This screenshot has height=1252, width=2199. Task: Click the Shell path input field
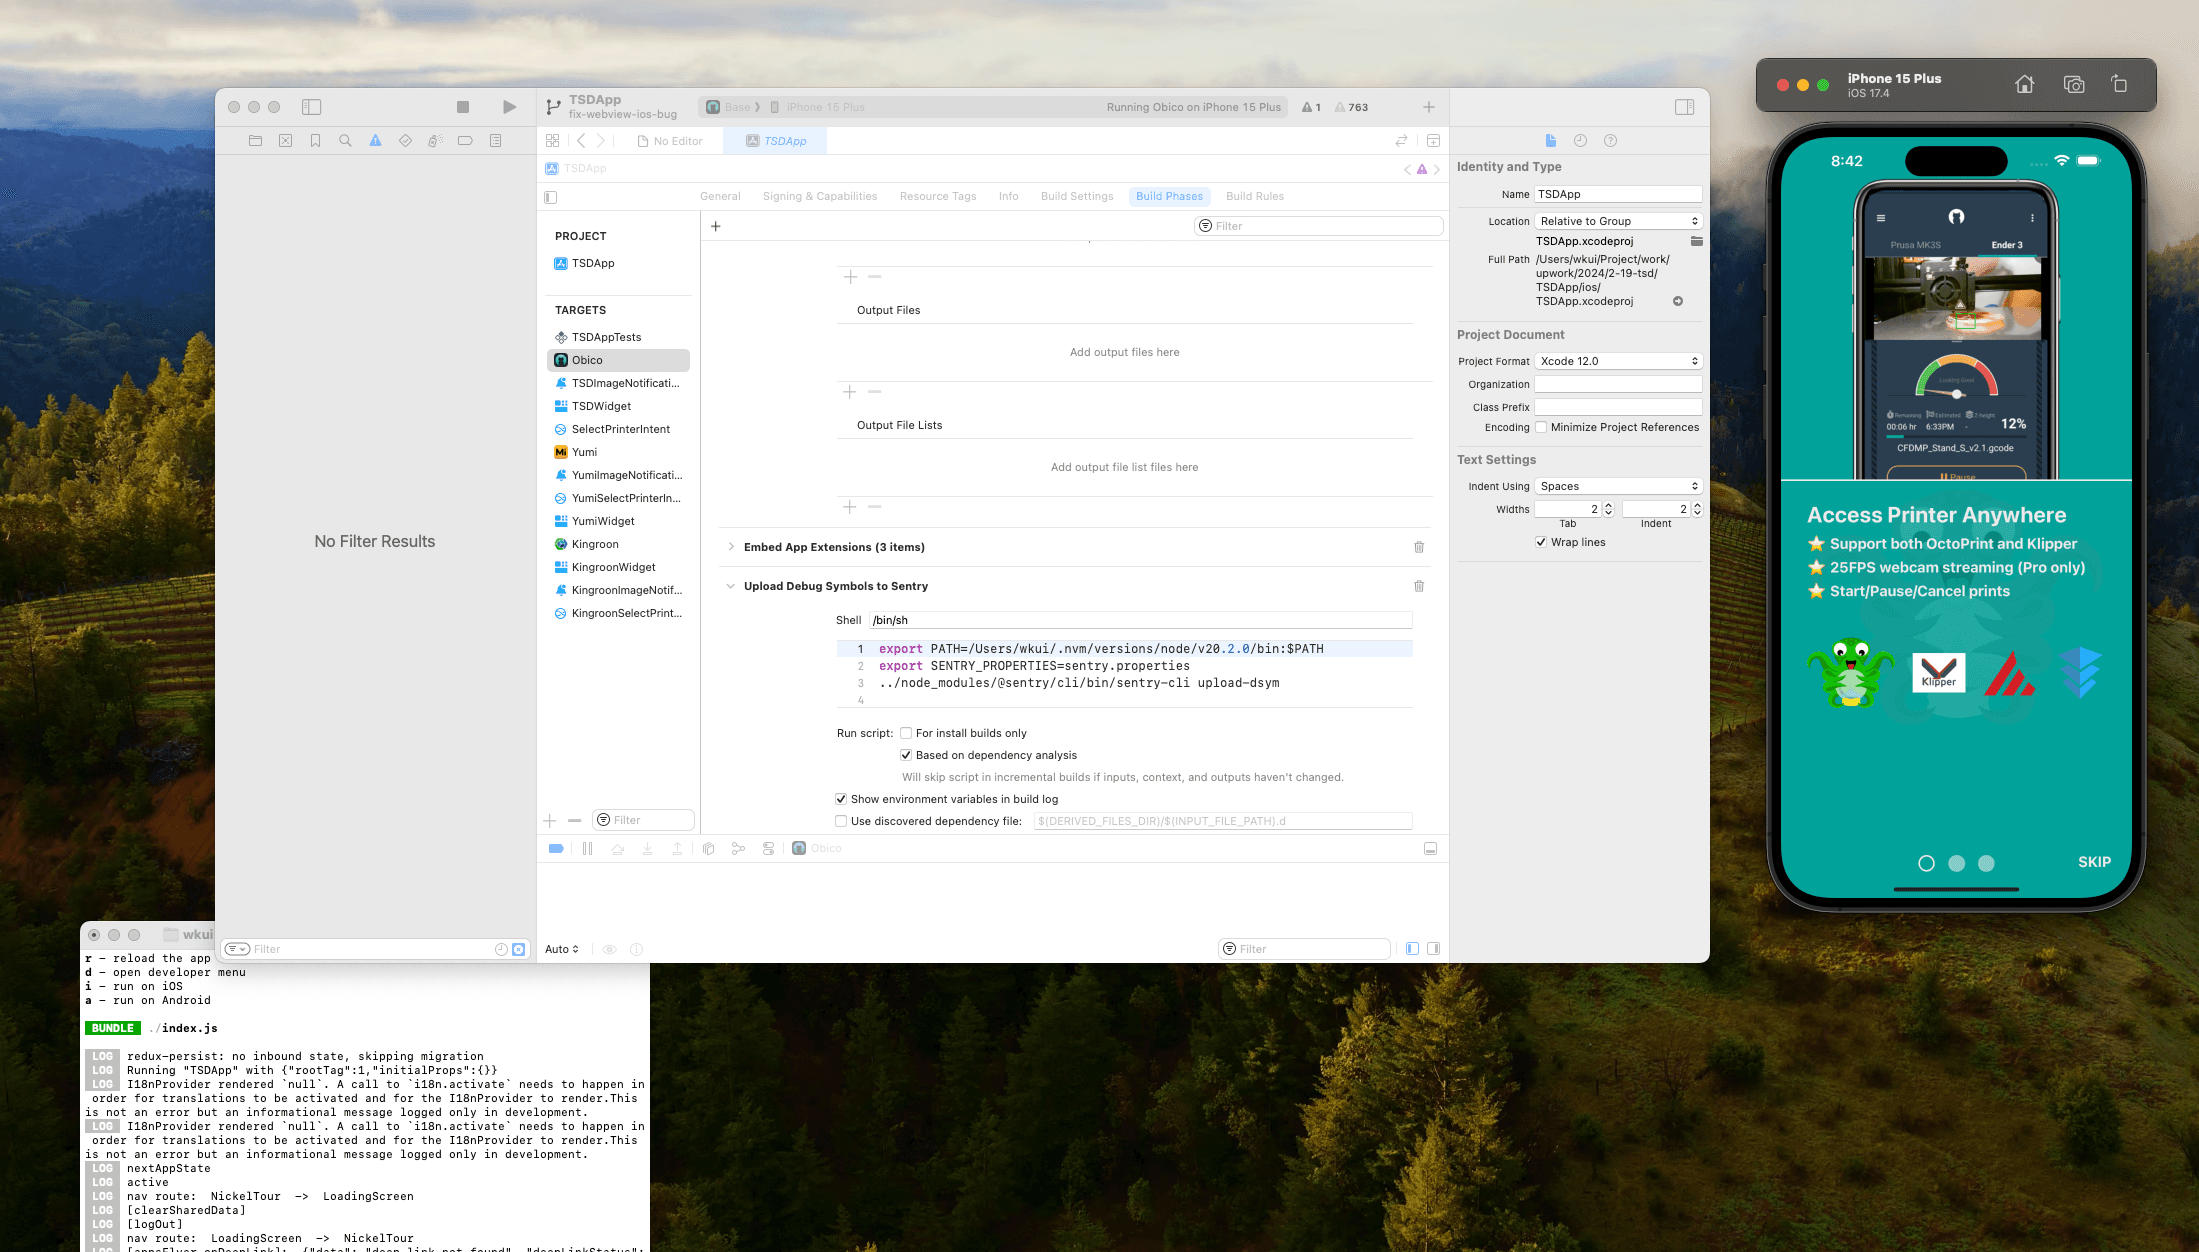[1140, 620]
